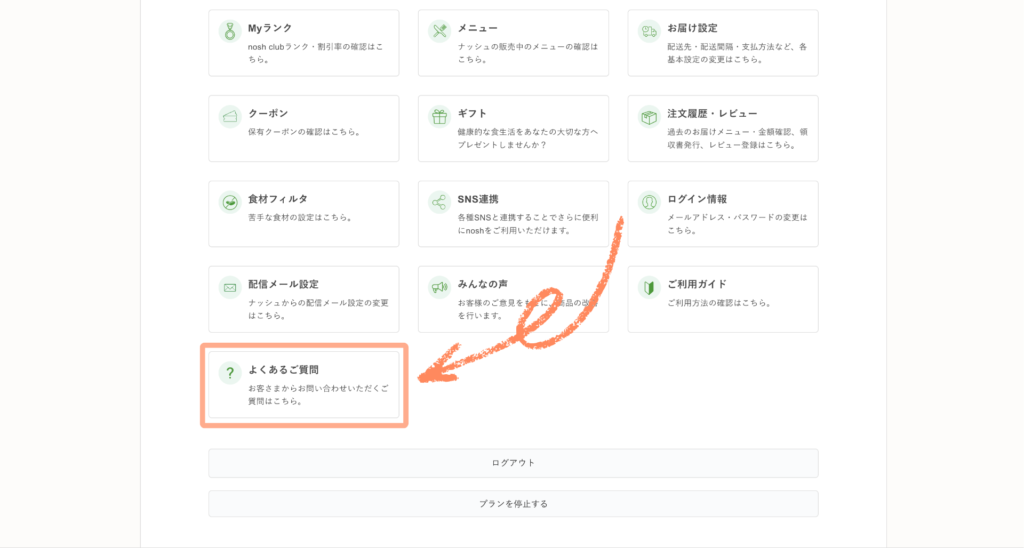Viewport: 1024px width, 548px height.
Task: Click the beginner mark icon for ご利用ガイド
Action: [x=649, y=288]
